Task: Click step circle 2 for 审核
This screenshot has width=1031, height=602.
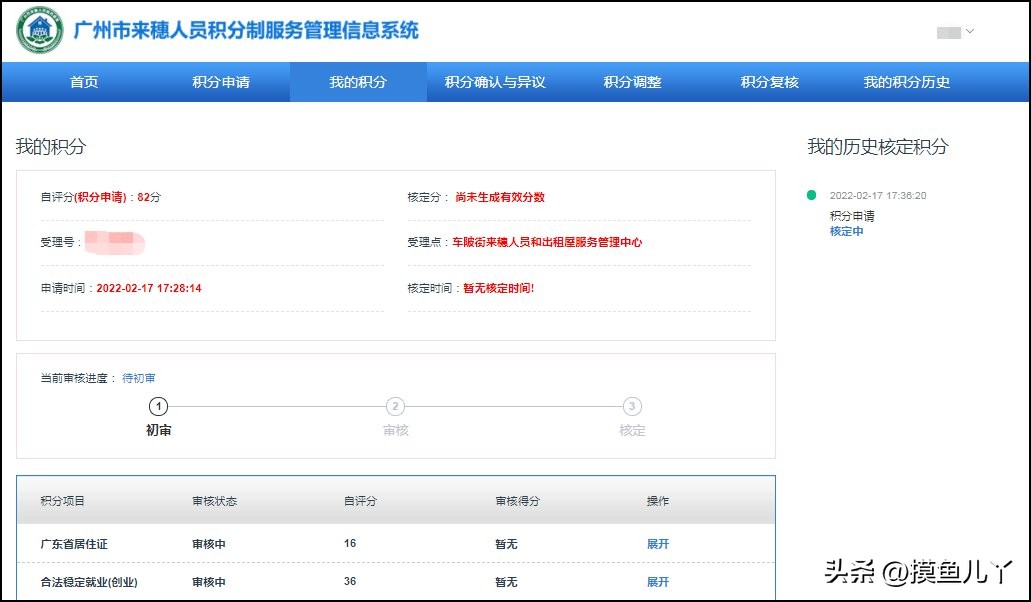Action: (x=395, y=407)
